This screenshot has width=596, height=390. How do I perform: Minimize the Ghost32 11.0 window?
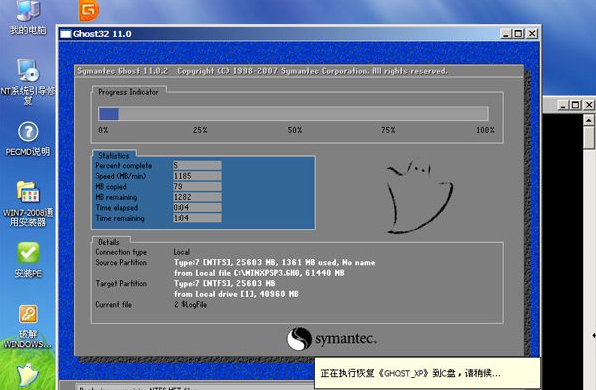[506, 34]
